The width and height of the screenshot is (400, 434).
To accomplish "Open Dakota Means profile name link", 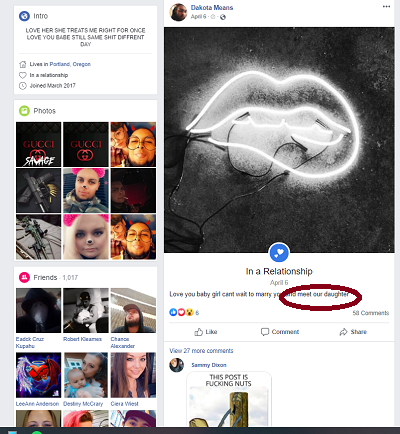I will [x=212, y=7].
